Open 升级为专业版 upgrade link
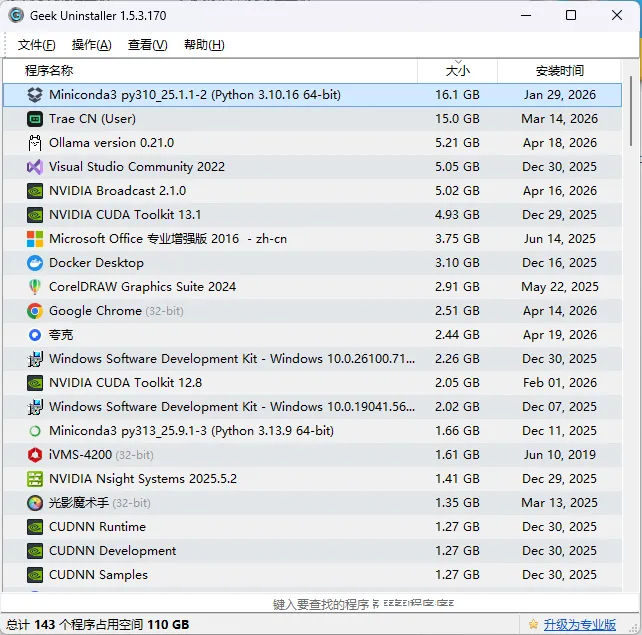 coord(579,624)
